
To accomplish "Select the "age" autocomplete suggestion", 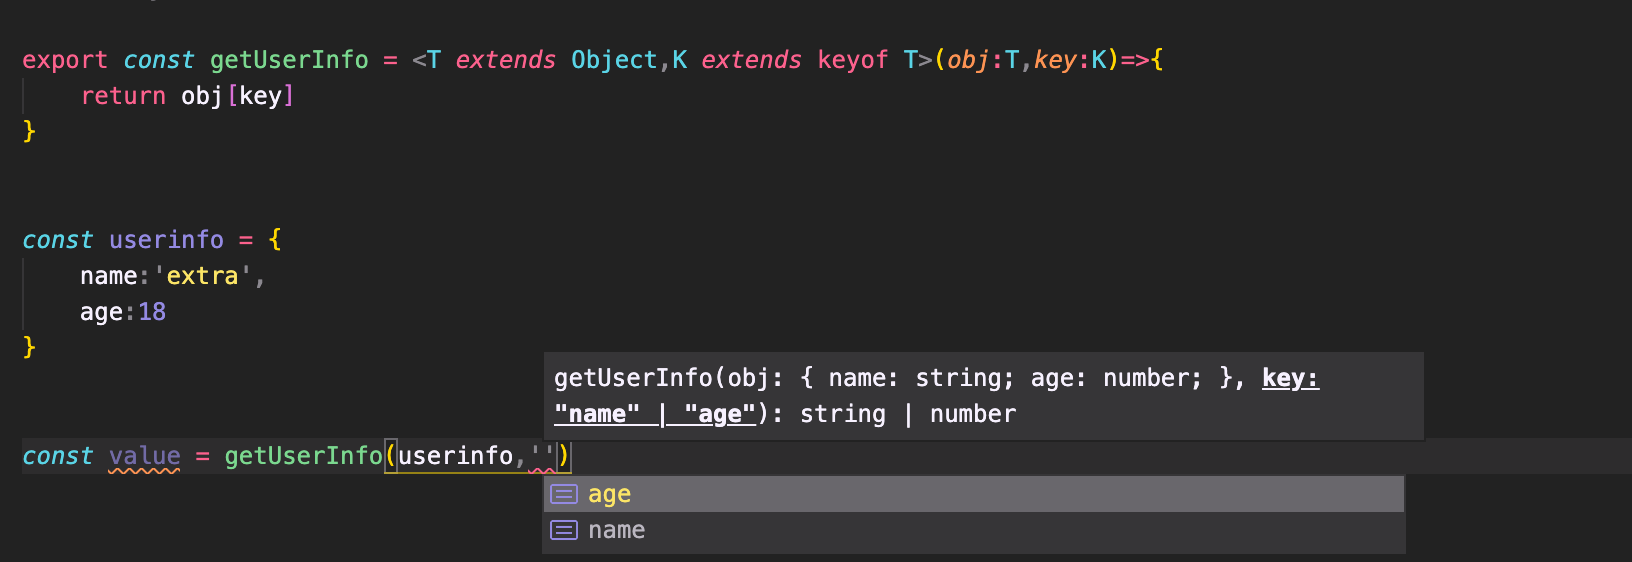I will (974, 494).
